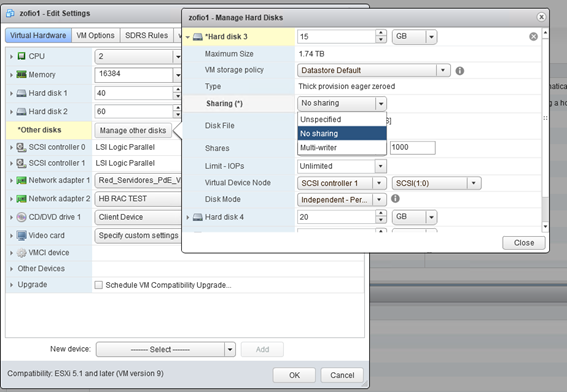
Task: Click the SCSI controller 1 icon
Action: (21, 163)
